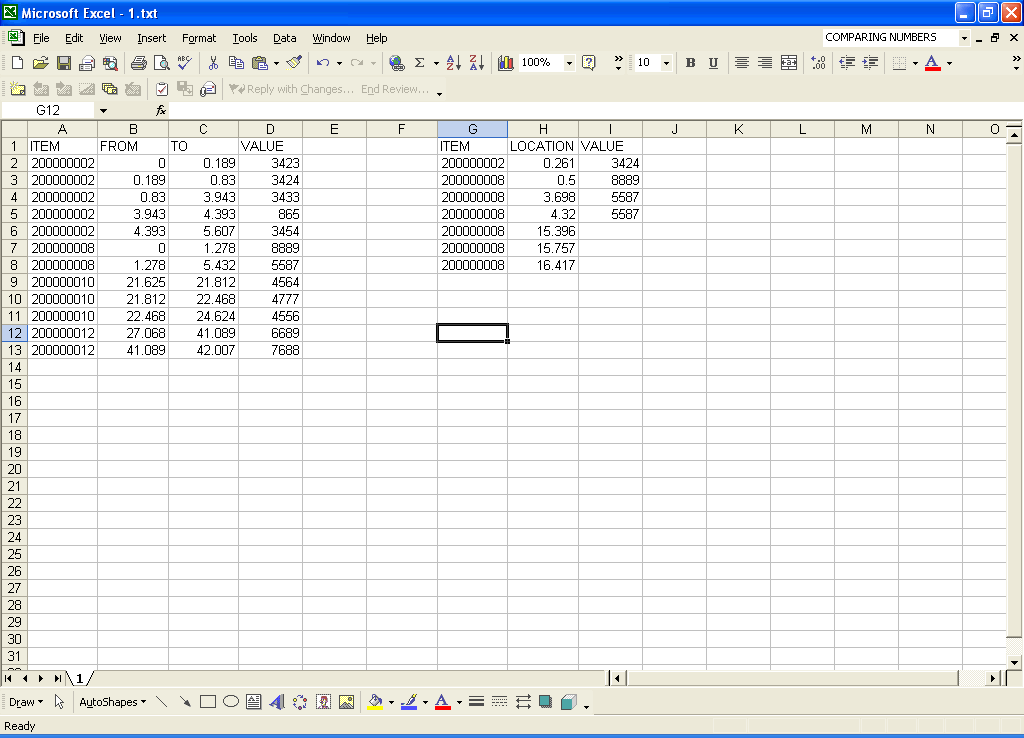1024x738 pixels.
Task: Open the Format menu
Action: (199, 38)
